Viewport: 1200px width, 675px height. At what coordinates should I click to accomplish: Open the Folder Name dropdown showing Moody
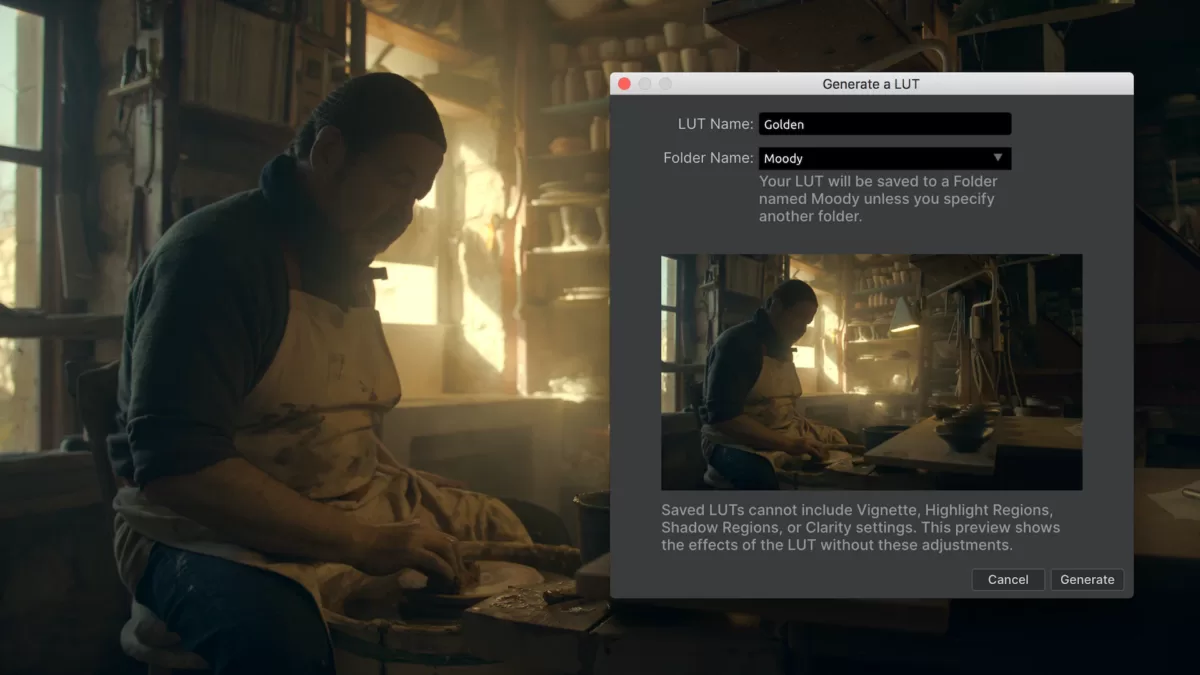885,158
